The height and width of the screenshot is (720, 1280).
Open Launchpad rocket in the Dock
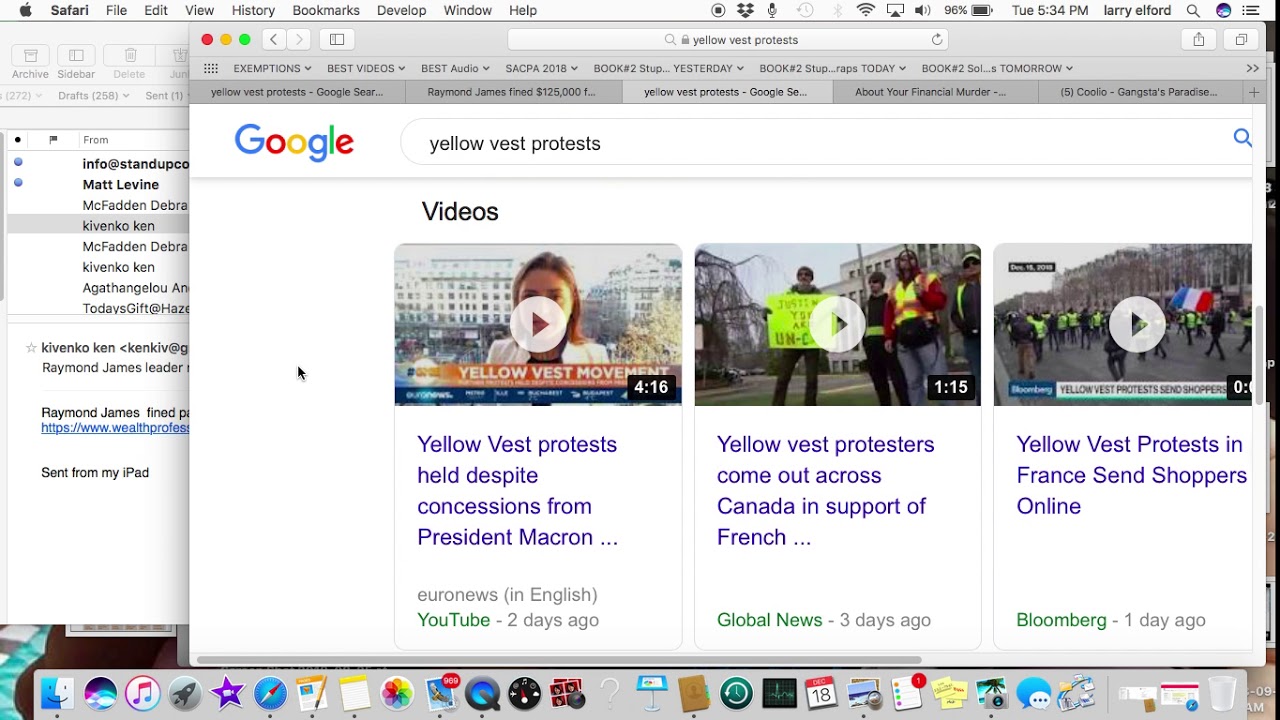pyautogui.click(x=185, y=693)
